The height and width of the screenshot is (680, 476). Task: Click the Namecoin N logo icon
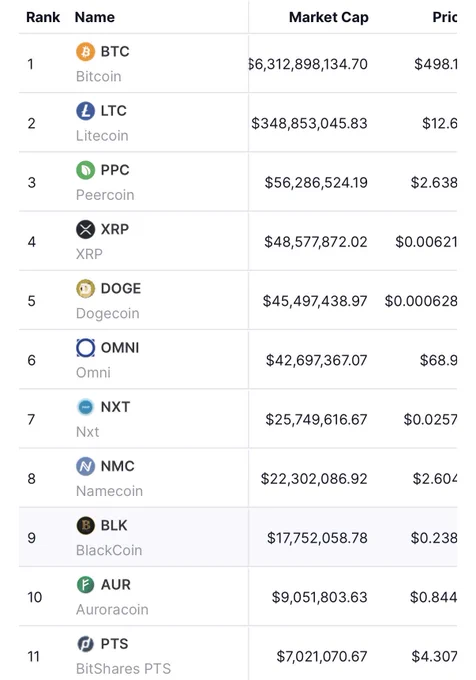coord(85,466)
